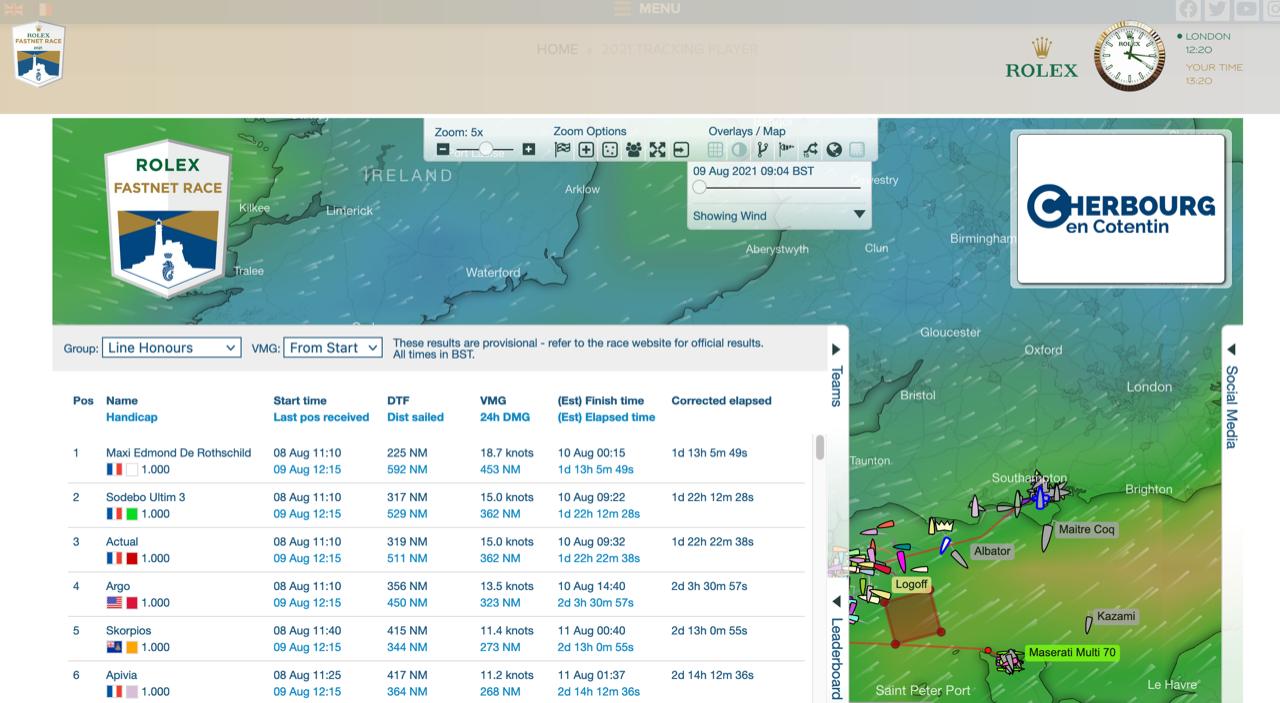
Task: Click the zoom in plus button
Action: click(x=529, y=150)
